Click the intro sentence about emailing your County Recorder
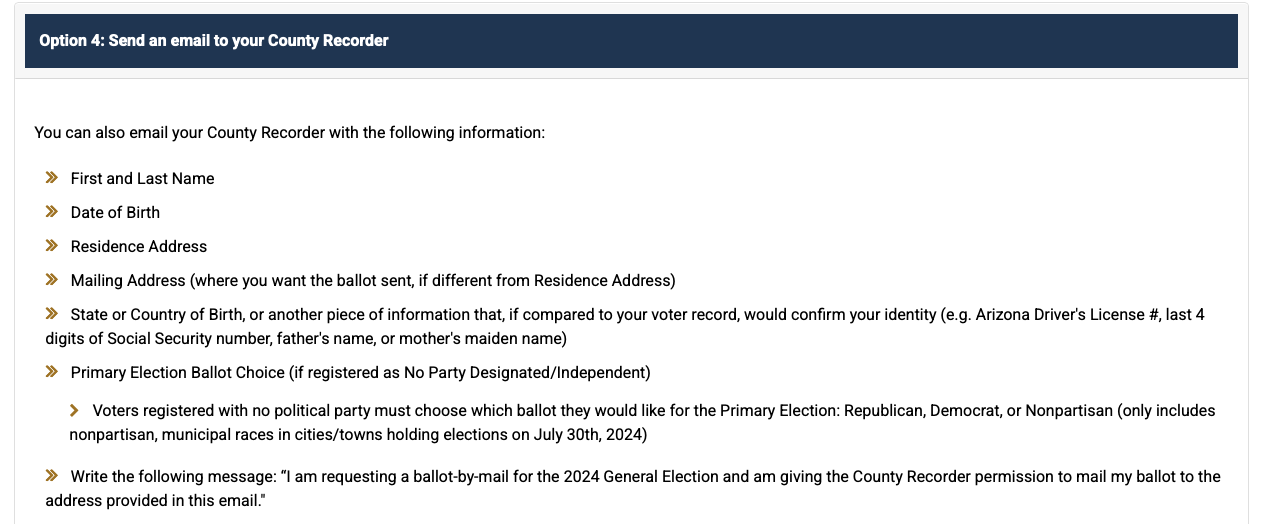 point(290,132)
